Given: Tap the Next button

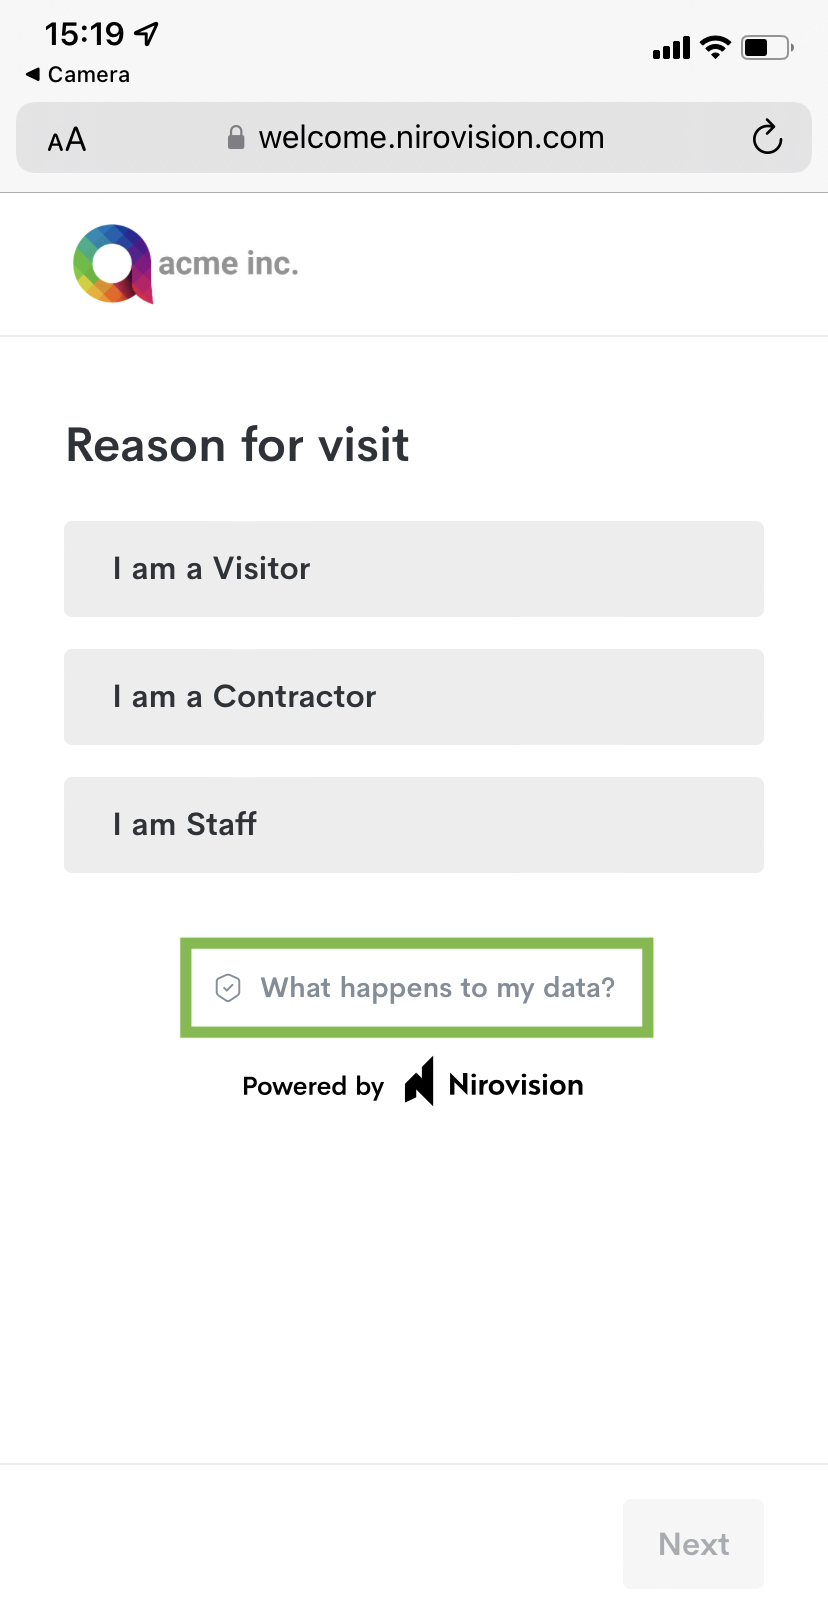Looking at the screenshot, I should [x=694, y=1544].
